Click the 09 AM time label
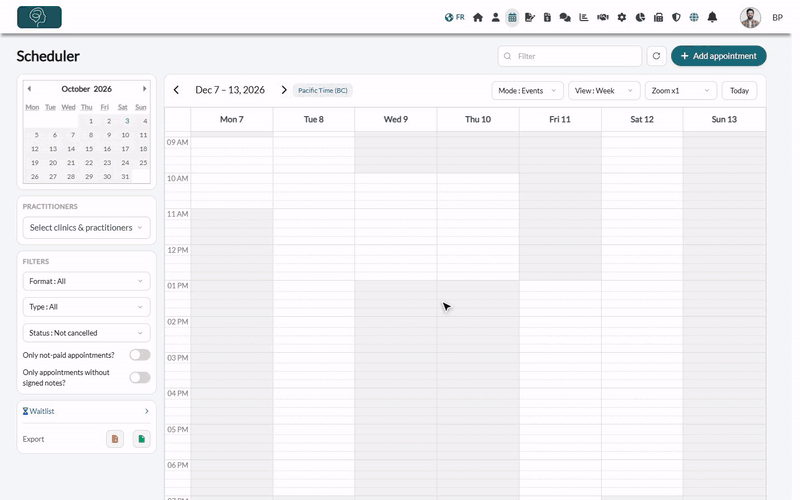The width and height of the screenshot is (800, 500). tap(178, 142)
